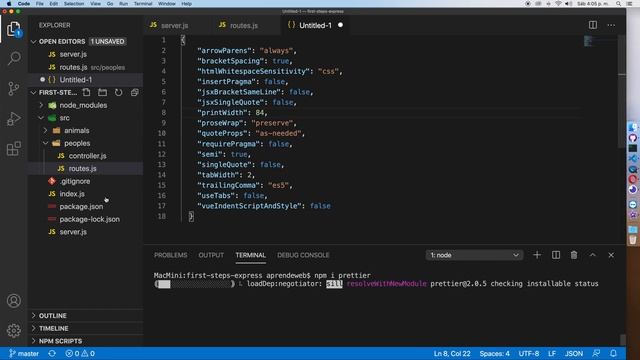Click 'JSON' language mode selector
640x360 pixels.
574,353
